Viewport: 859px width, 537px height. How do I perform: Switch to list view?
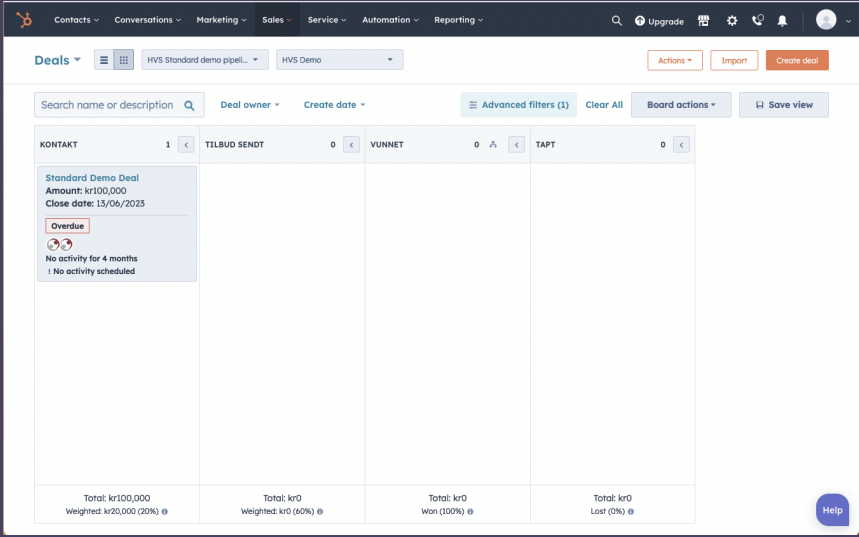pos(103,60)
